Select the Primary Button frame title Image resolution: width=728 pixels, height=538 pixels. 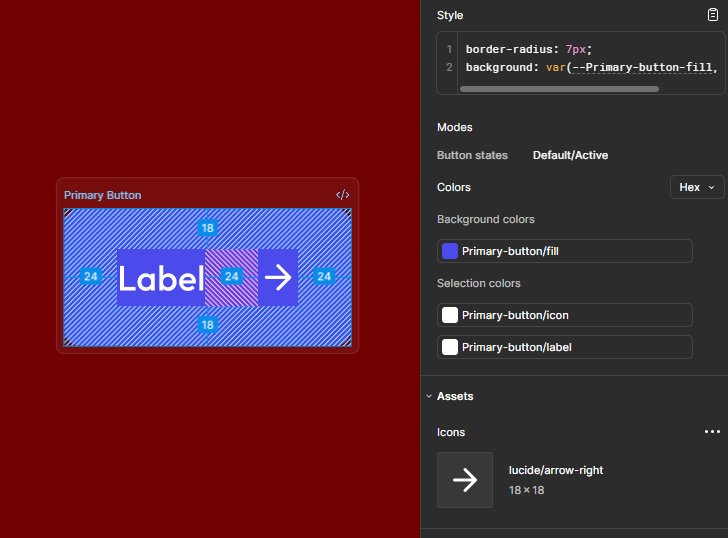[x=103, y=195]
